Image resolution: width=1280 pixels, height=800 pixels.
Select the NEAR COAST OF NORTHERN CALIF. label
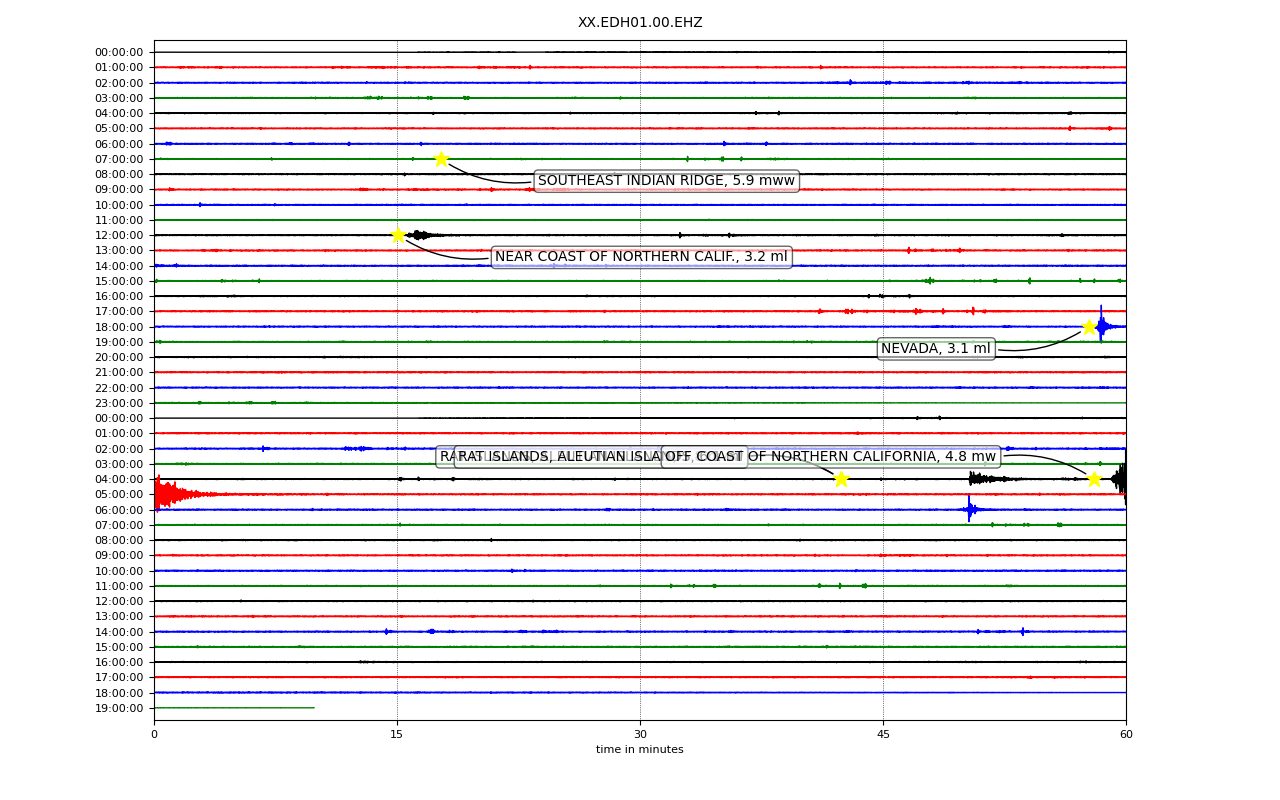tap(641, 257)
